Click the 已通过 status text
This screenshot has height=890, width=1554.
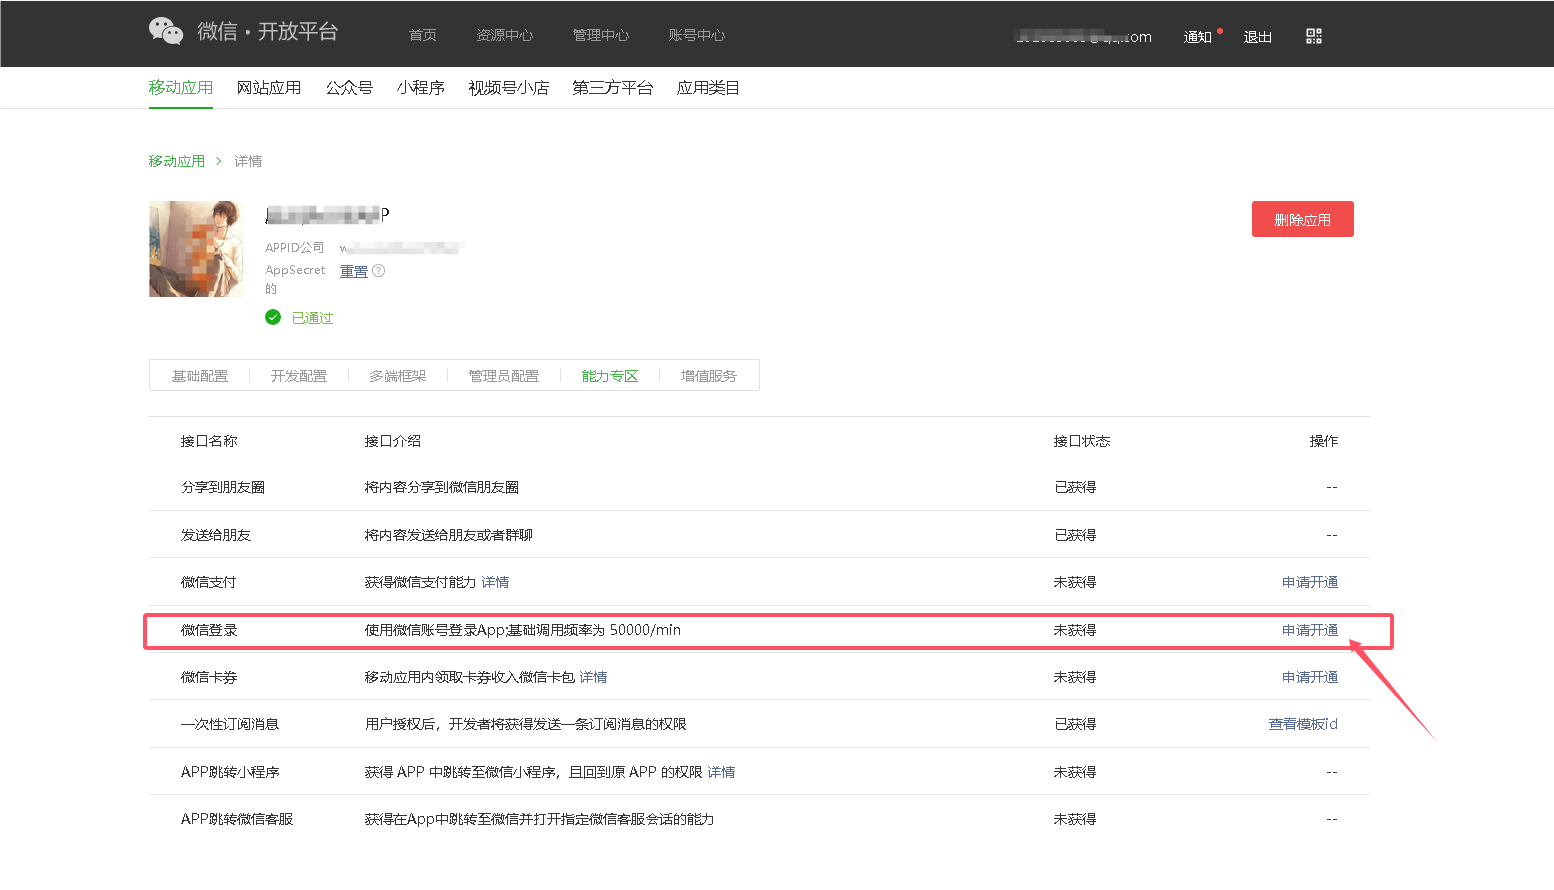tap(312, 318)
